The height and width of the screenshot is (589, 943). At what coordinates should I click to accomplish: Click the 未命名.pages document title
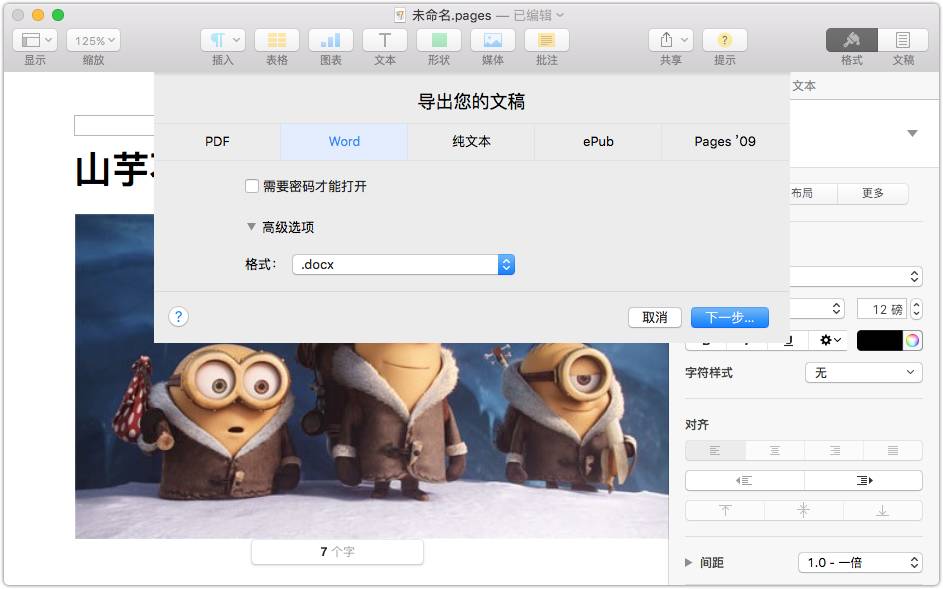point(451,15)
